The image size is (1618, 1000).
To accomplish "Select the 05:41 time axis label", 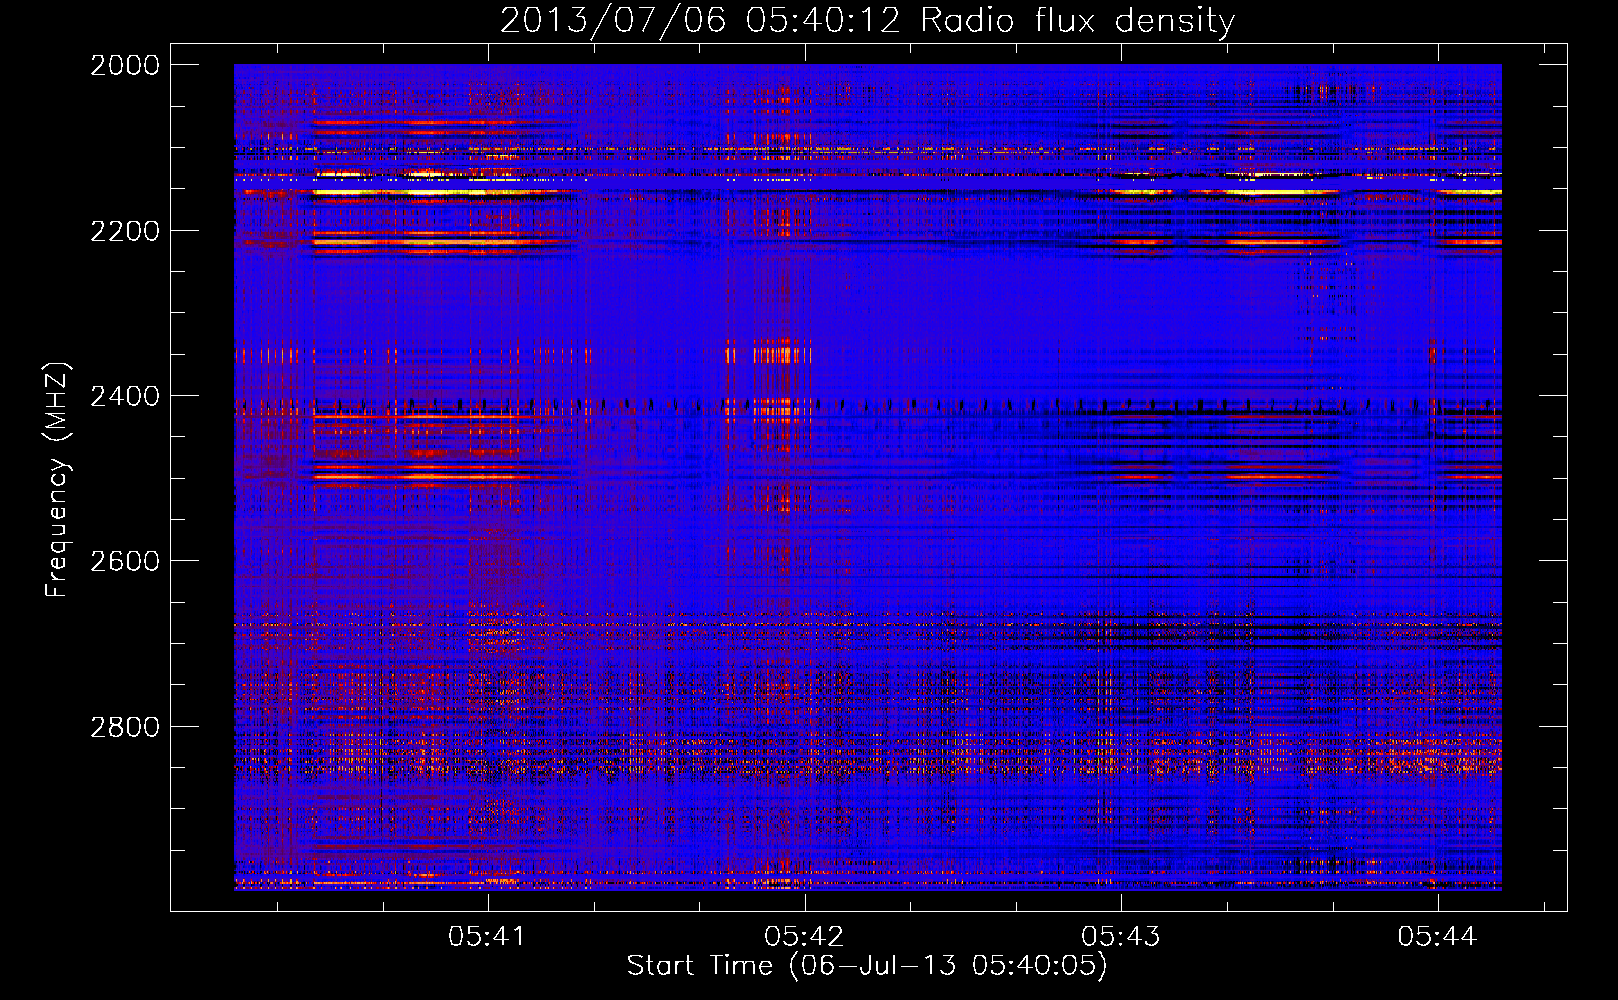I will 487,936.
